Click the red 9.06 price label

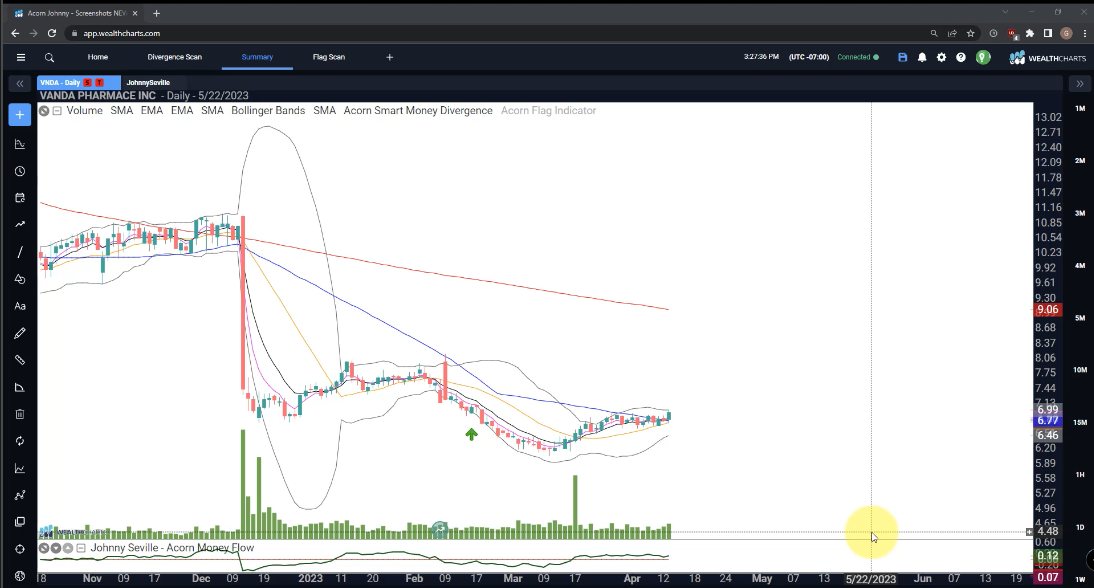tap(1047, 310)
